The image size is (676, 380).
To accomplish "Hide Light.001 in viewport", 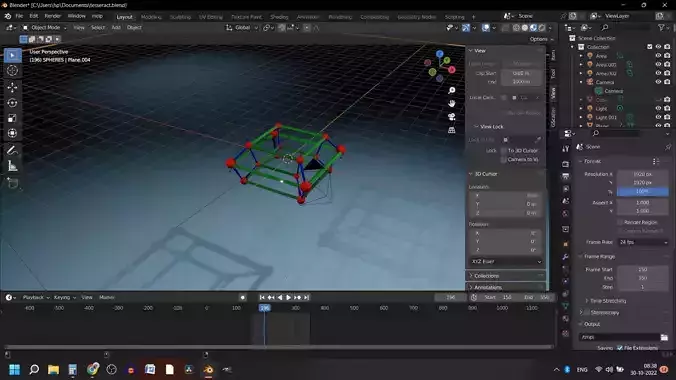I will pos(658,117).
